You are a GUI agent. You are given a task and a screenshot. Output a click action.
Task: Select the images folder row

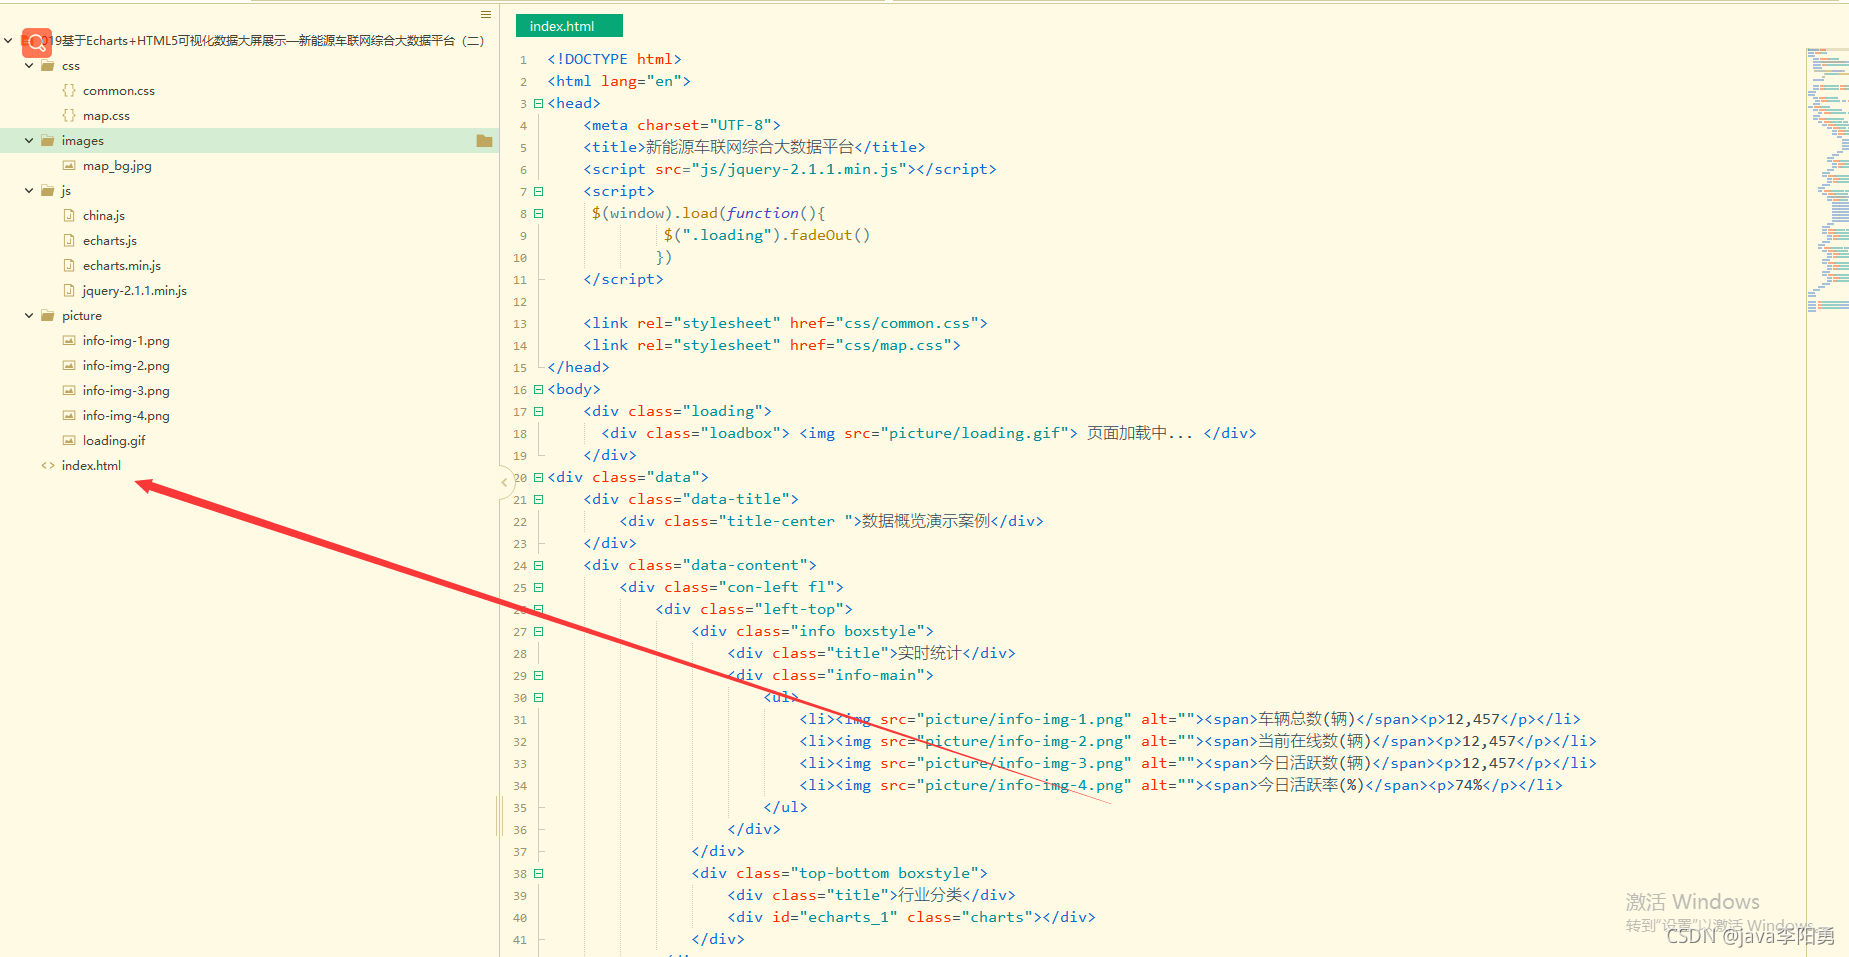coord(249,141)
